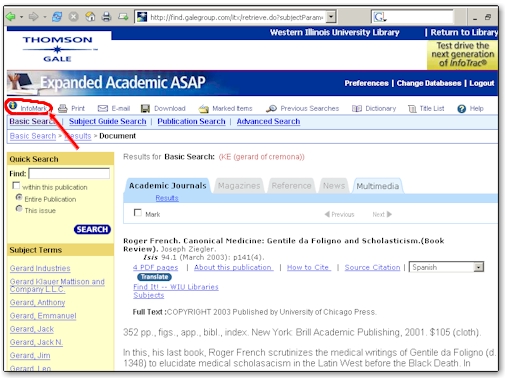Open Publication Search
Image resolution: width=507 pixels, height=380 pixels.
(x=191, y=121)
